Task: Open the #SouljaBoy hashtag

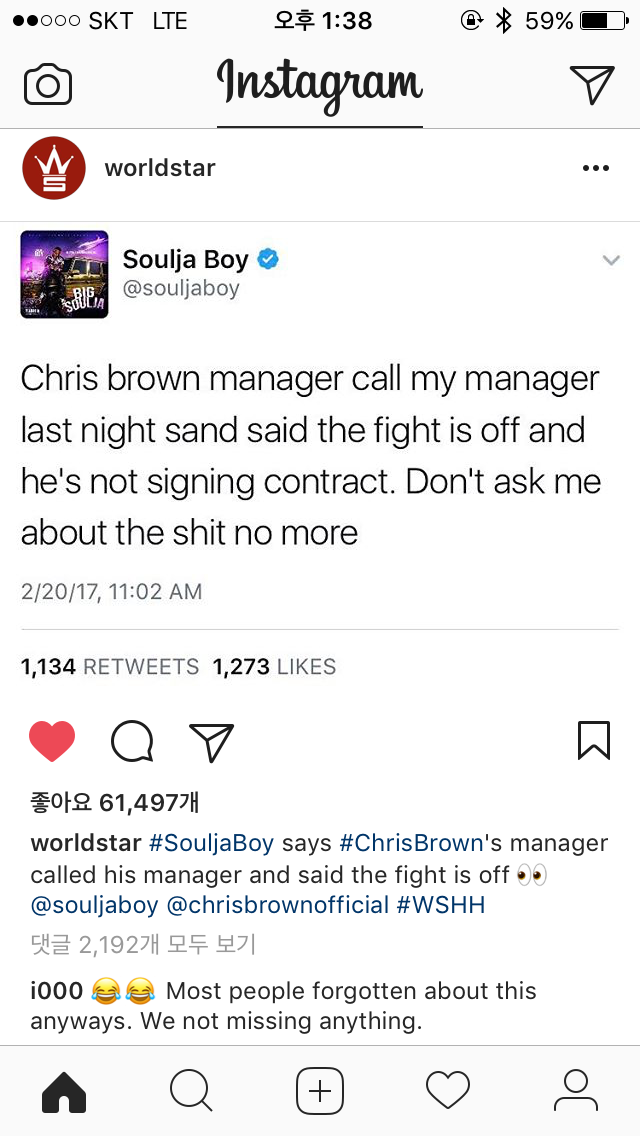Action: click(x=212, y=843)
